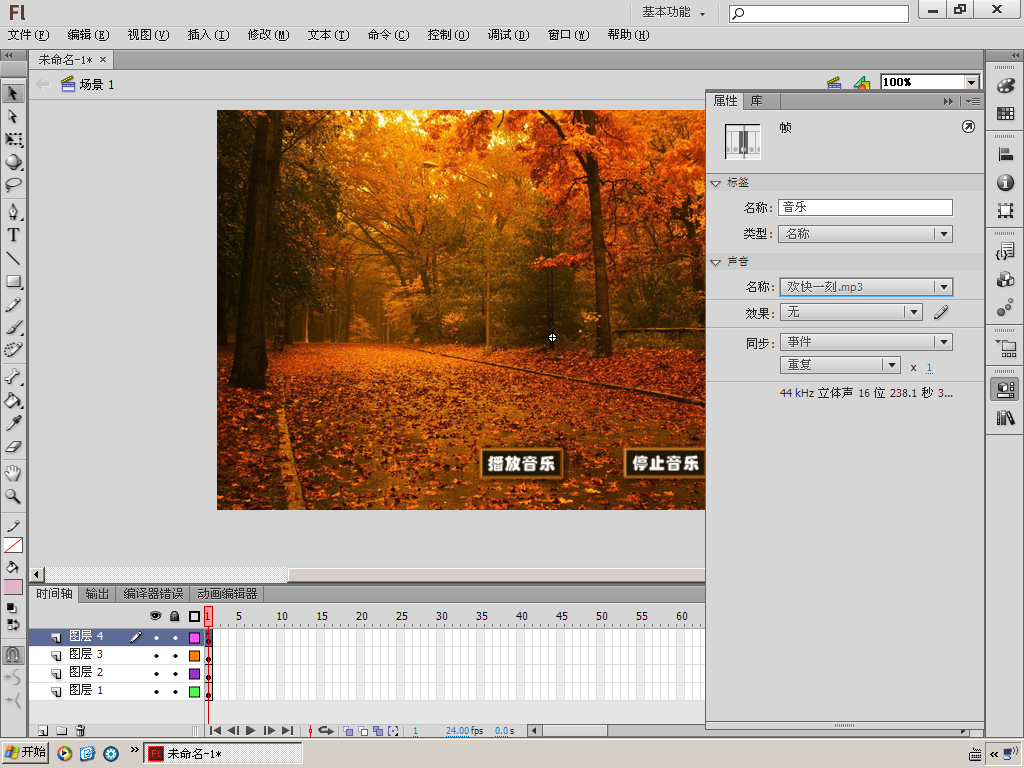Add a new layer in timeline
This screenshot has height=768, width=1024.
(43, 731)
